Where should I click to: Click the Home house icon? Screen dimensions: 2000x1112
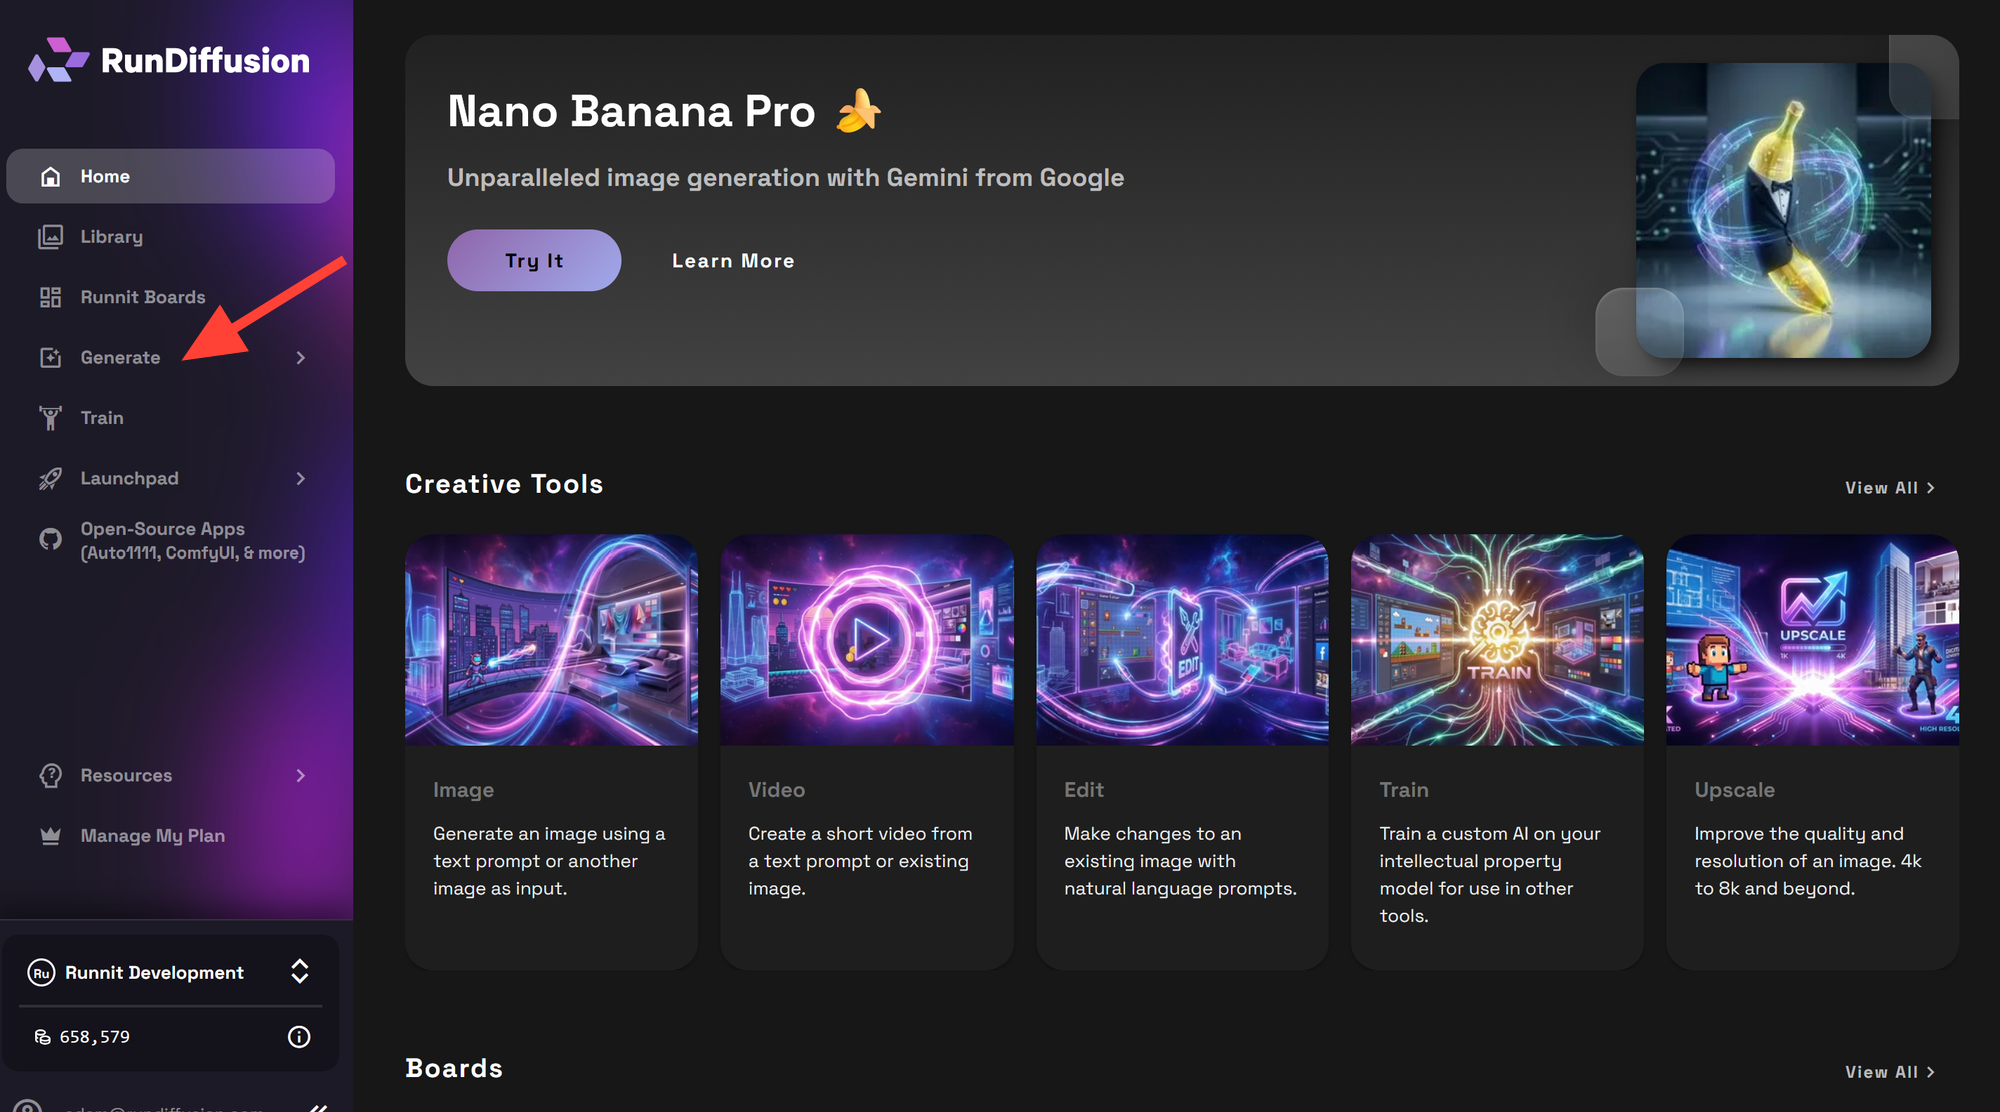coord(50,177)
